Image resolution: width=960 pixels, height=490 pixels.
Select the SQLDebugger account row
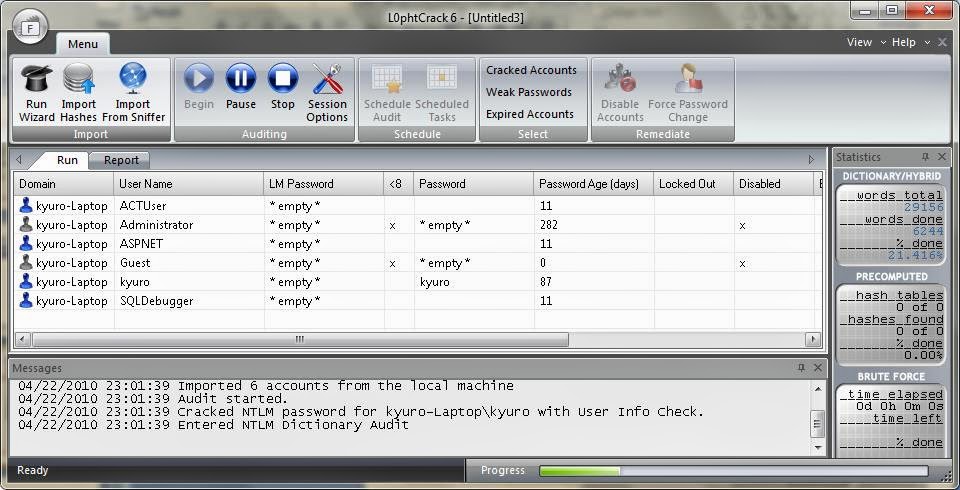click(x=418, y=301)
